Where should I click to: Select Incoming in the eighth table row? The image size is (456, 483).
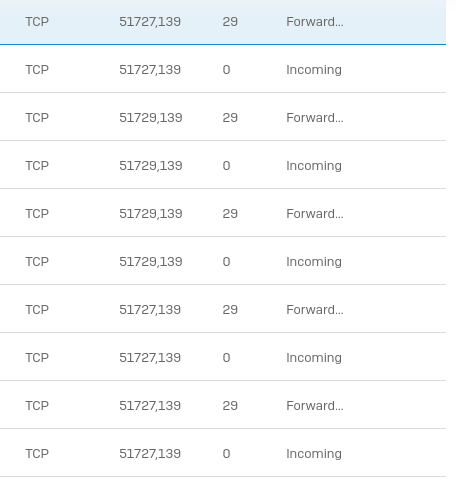point(314,358)
